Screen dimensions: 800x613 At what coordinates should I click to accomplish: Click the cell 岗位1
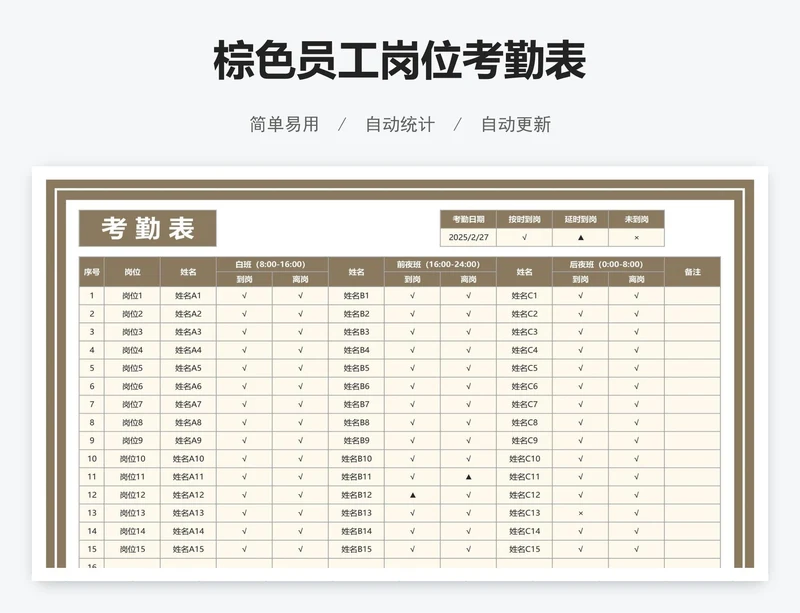(132, 296)
